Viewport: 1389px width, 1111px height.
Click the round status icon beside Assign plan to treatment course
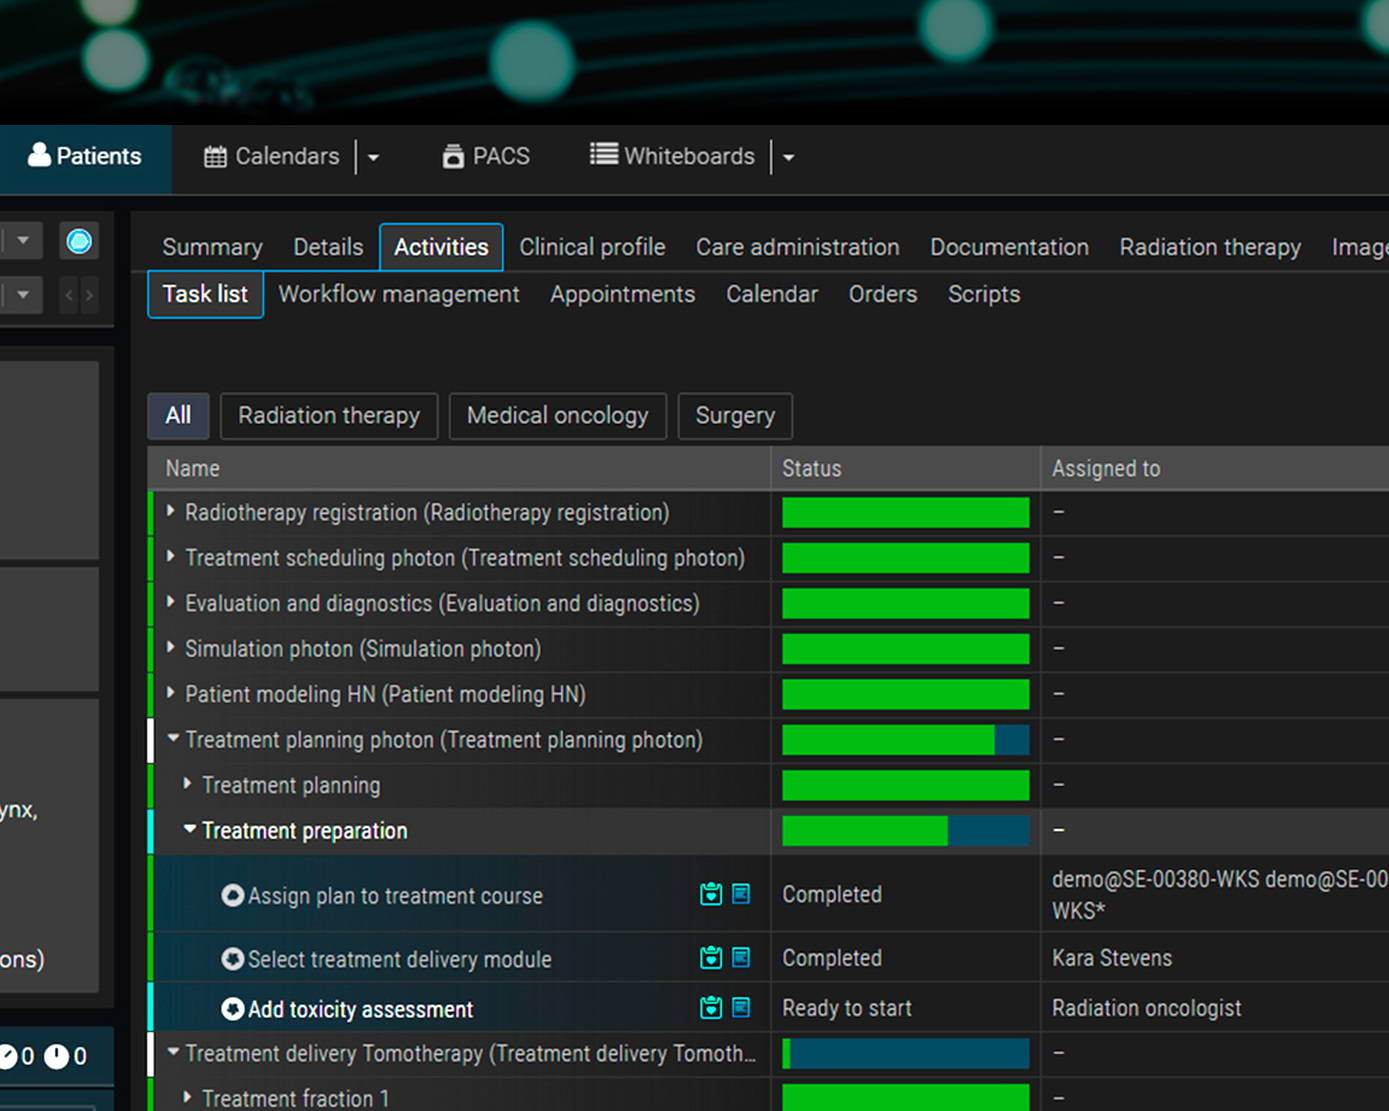coord(232,896)
